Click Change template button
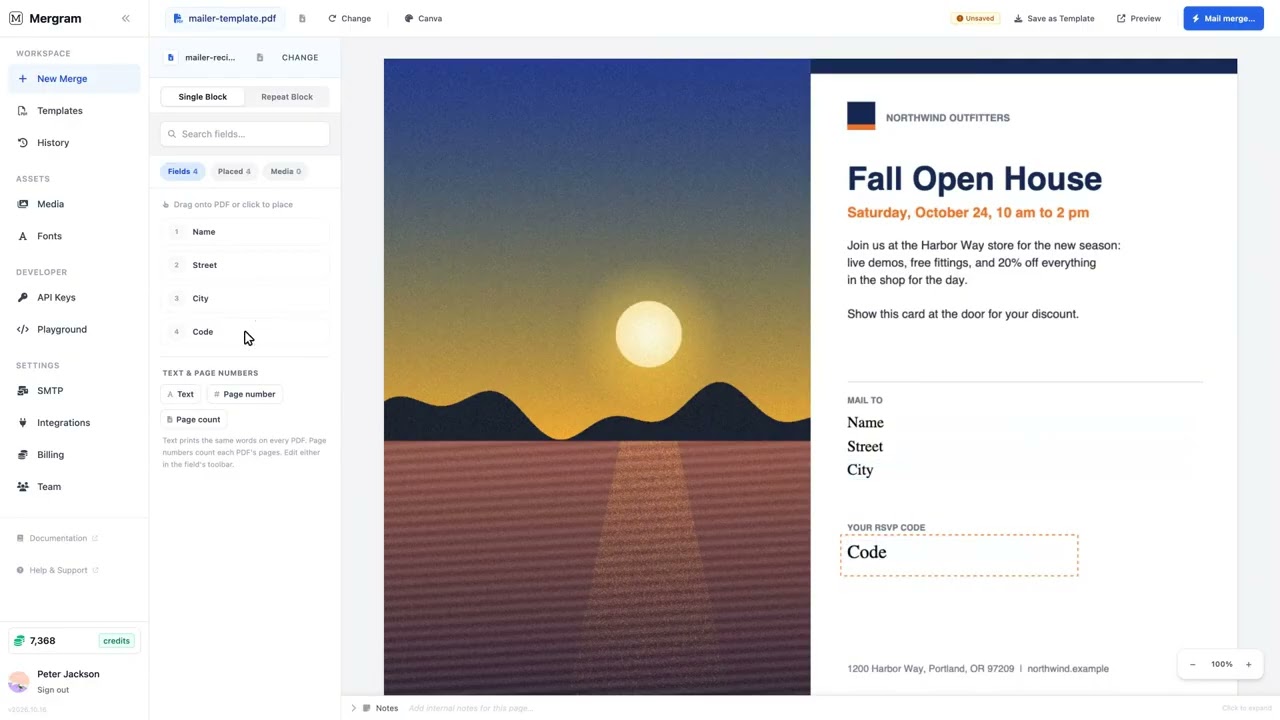Image resolution: width=1280 pixels, height=720 pixels. click(350, 18)
